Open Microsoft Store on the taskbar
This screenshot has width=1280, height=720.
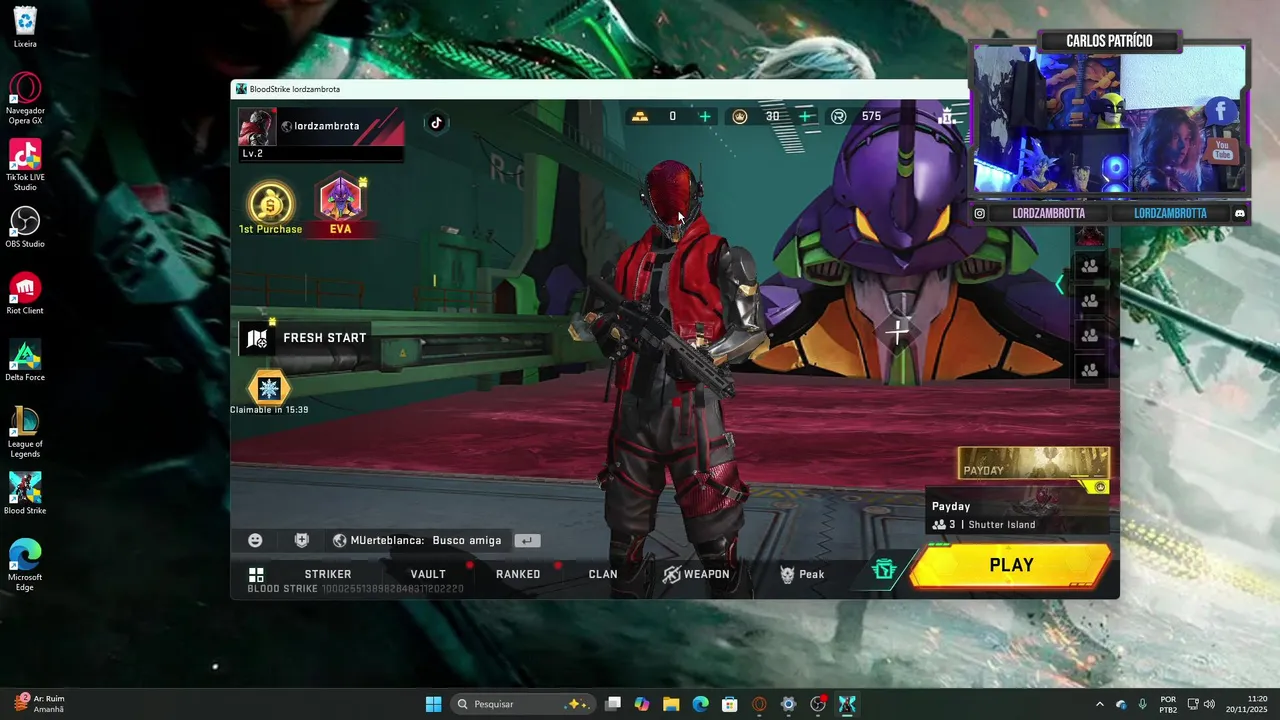tap(730, 704)
